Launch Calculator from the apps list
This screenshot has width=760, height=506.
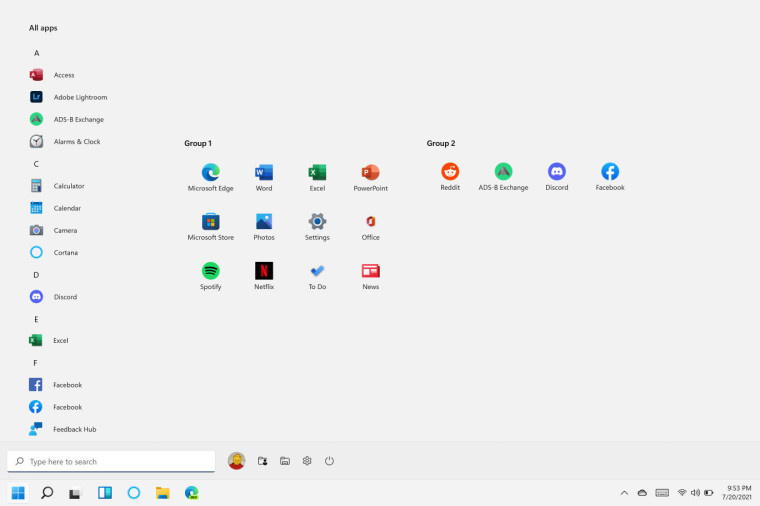pos(57,186)
